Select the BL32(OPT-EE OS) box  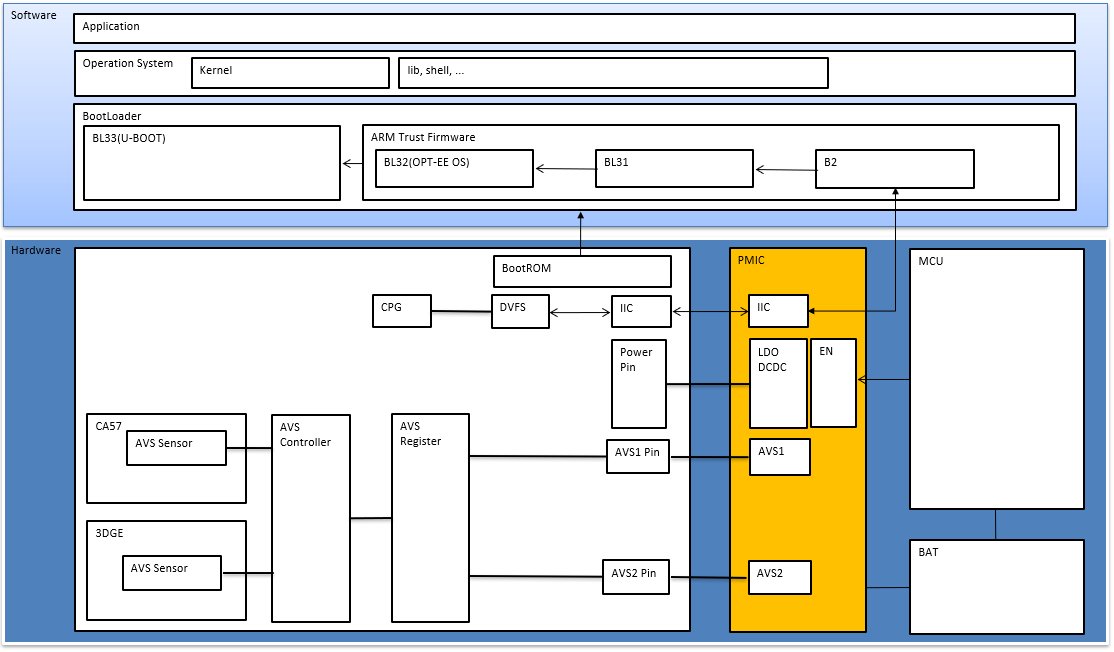tap(454, 168)
